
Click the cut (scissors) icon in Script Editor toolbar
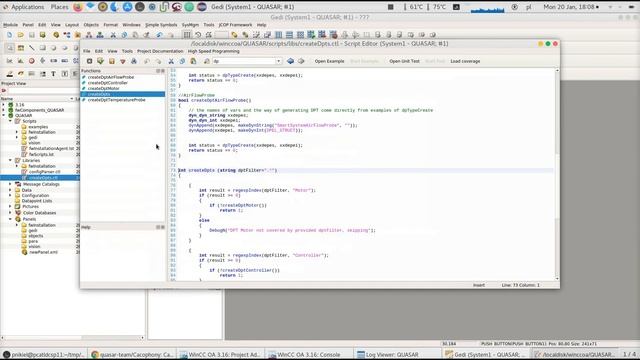pos(171,61)
